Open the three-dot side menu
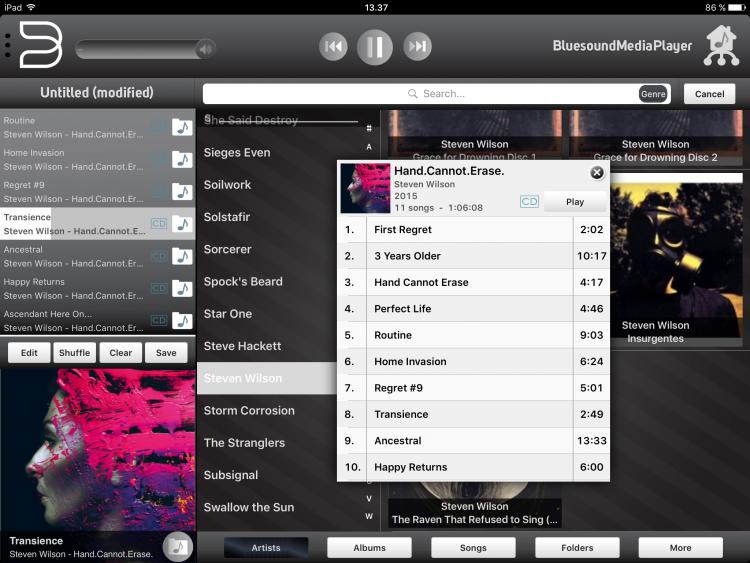750x563 pixels. (x=7, y=46)
